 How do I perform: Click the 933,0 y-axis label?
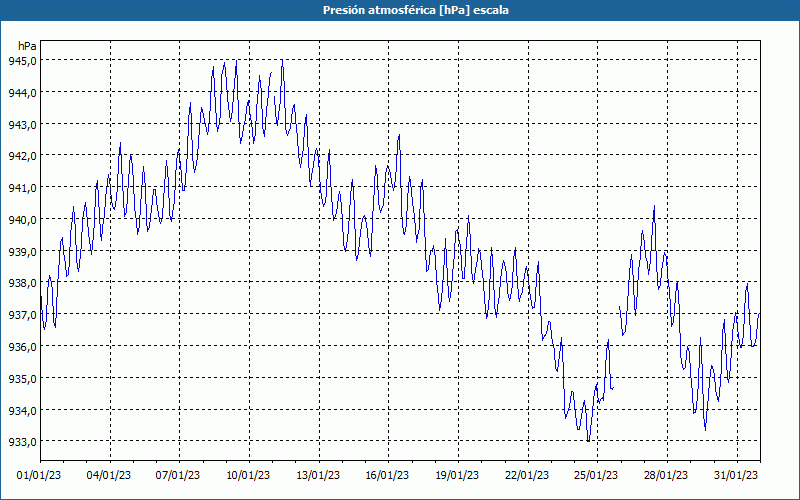tap(22, 442)
